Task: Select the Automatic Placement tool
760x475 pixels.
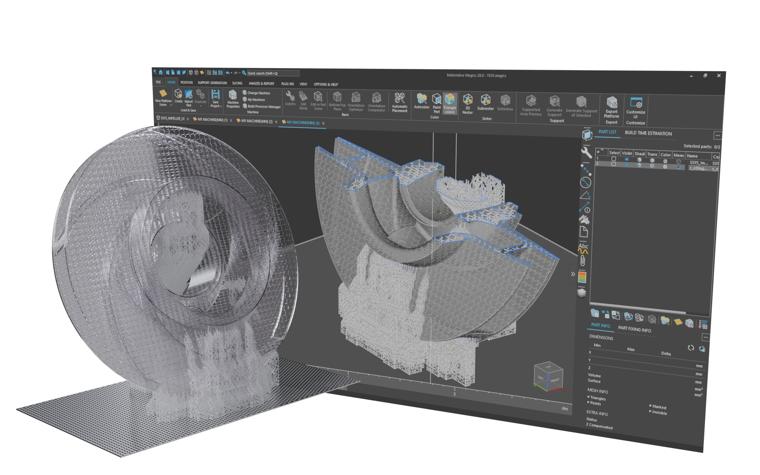Action: (x=397, y=100)
